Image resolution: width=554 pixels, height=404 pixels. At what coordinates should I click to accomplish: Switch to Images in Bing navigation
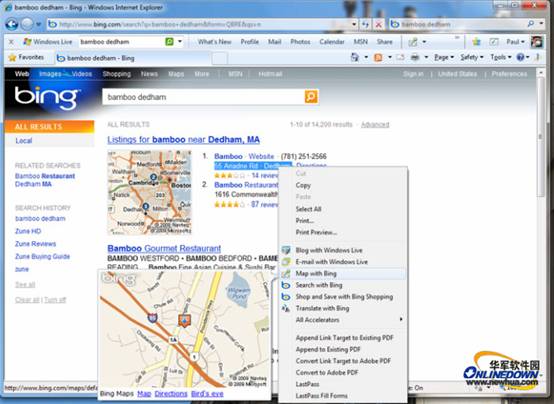coord(50,74)
